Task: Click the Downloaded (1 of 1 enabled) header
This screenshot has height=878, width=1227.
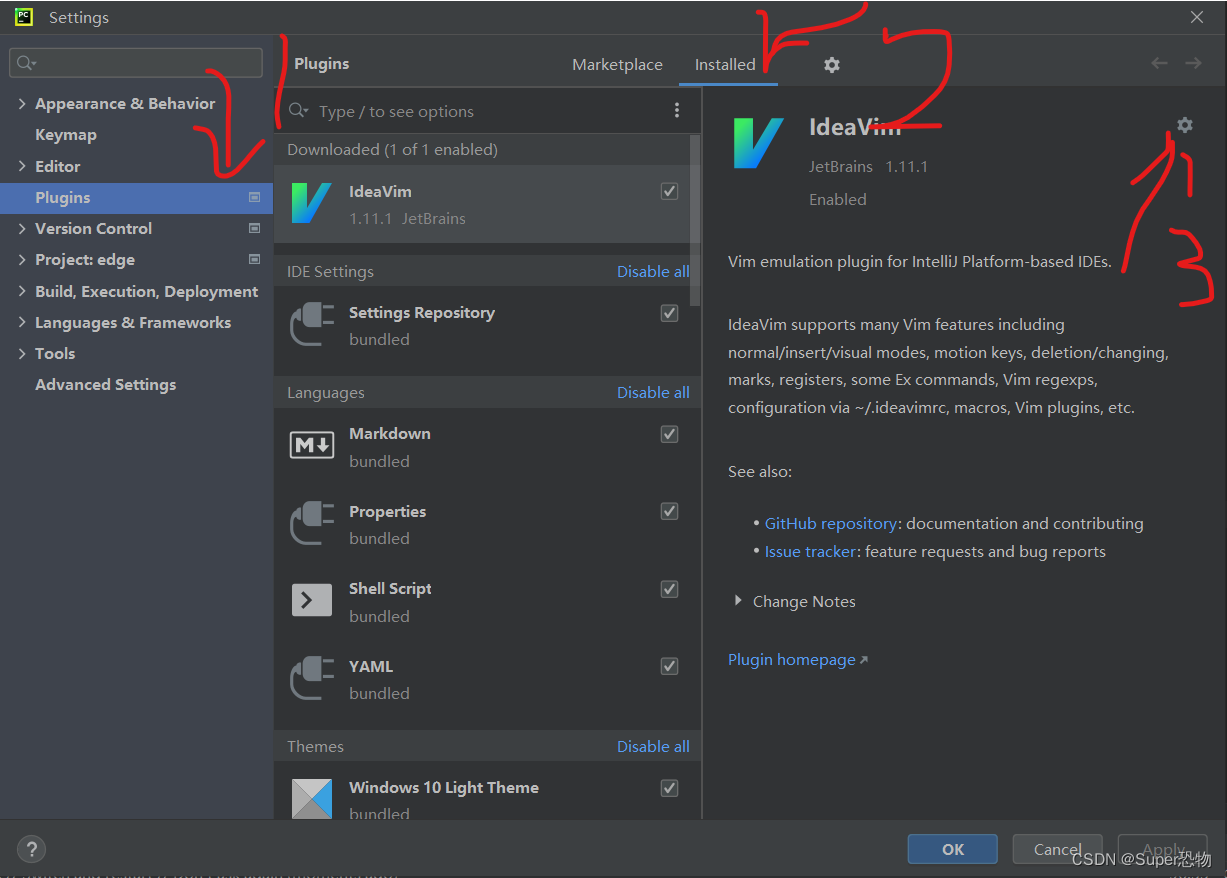Action: pos(392,150)
